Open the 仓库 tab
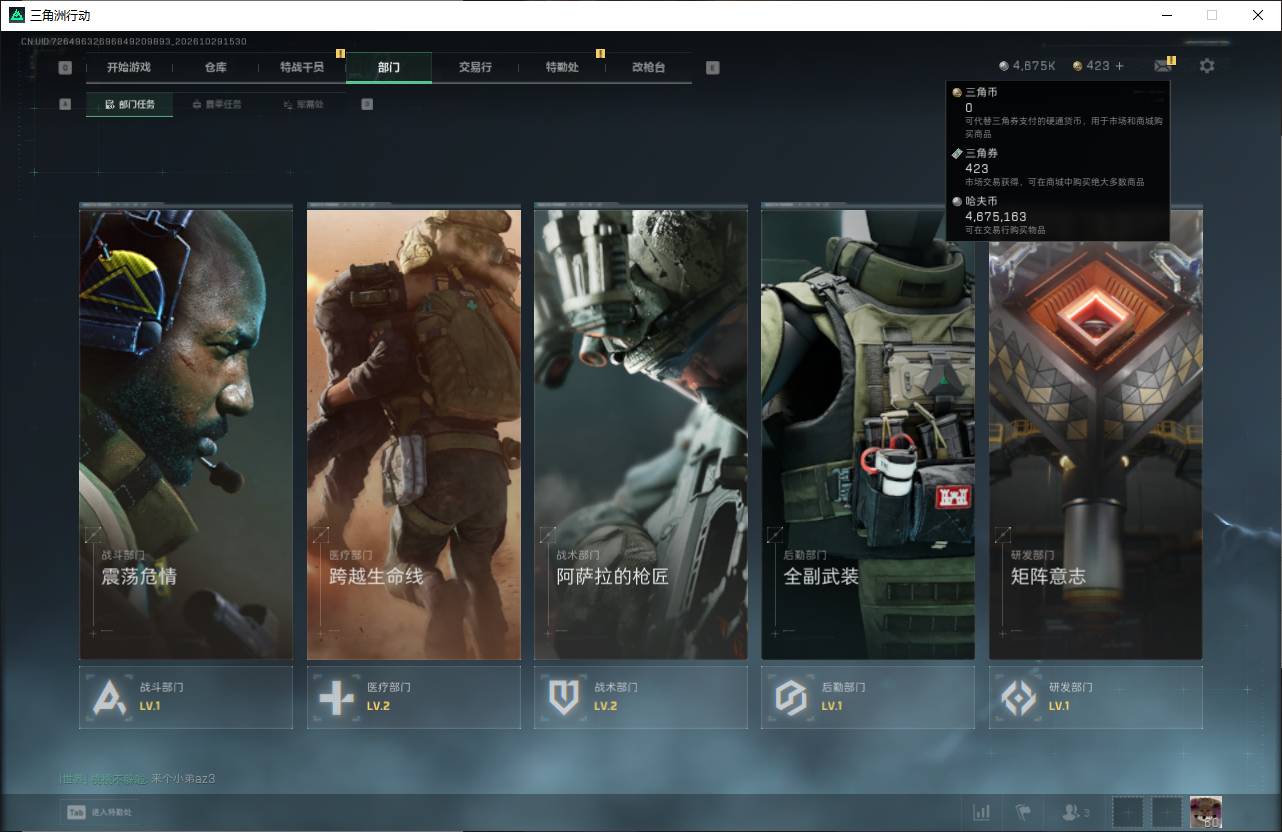The height and width of the screenshot is (832, 1282). (x=215, y=67)
